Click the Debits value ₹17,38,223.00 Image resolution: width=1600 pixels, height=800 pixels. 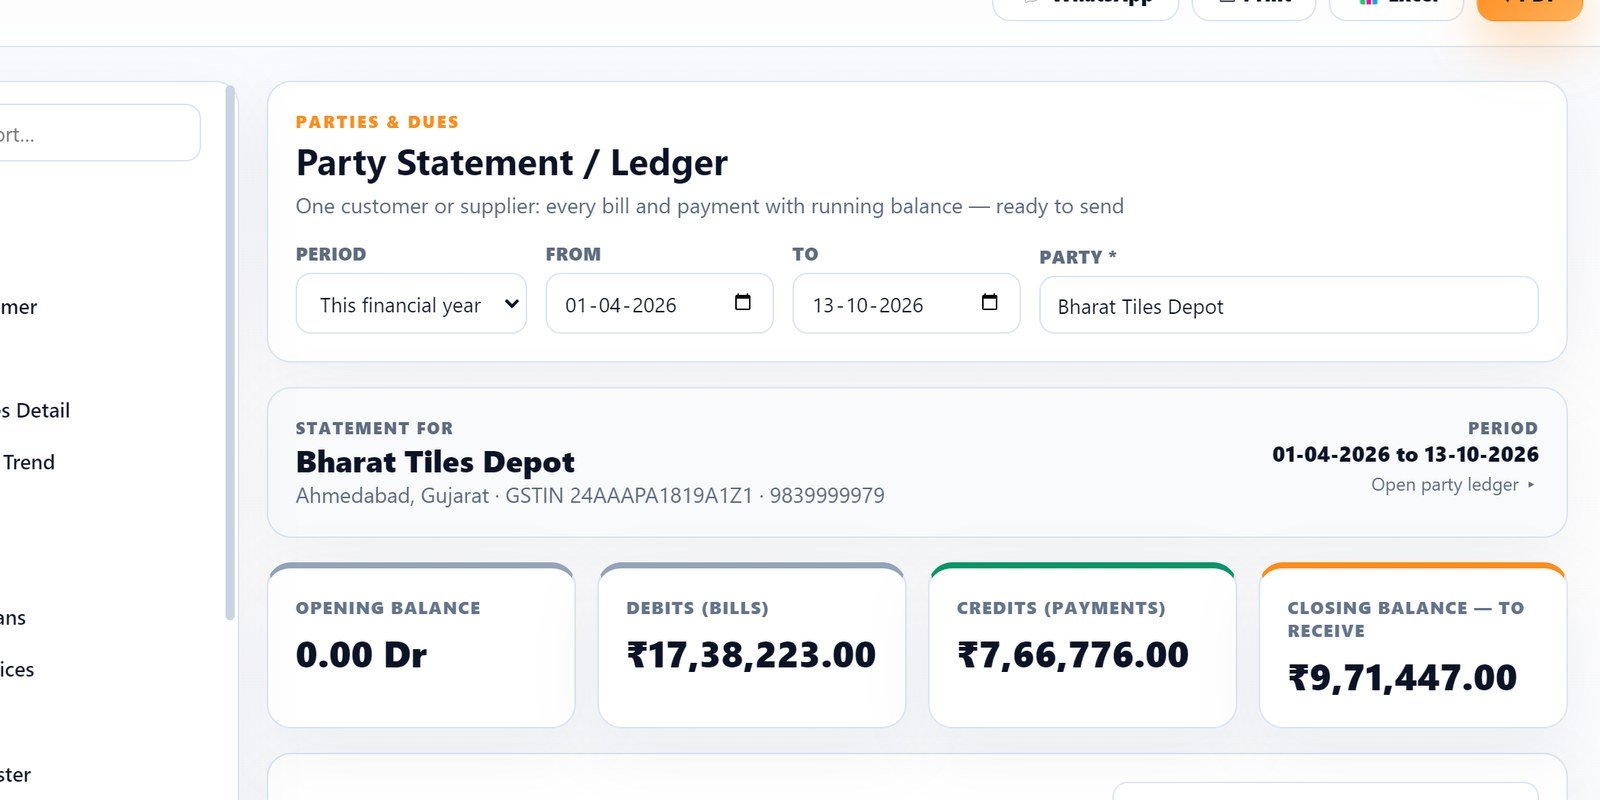[x=751, y=655]
